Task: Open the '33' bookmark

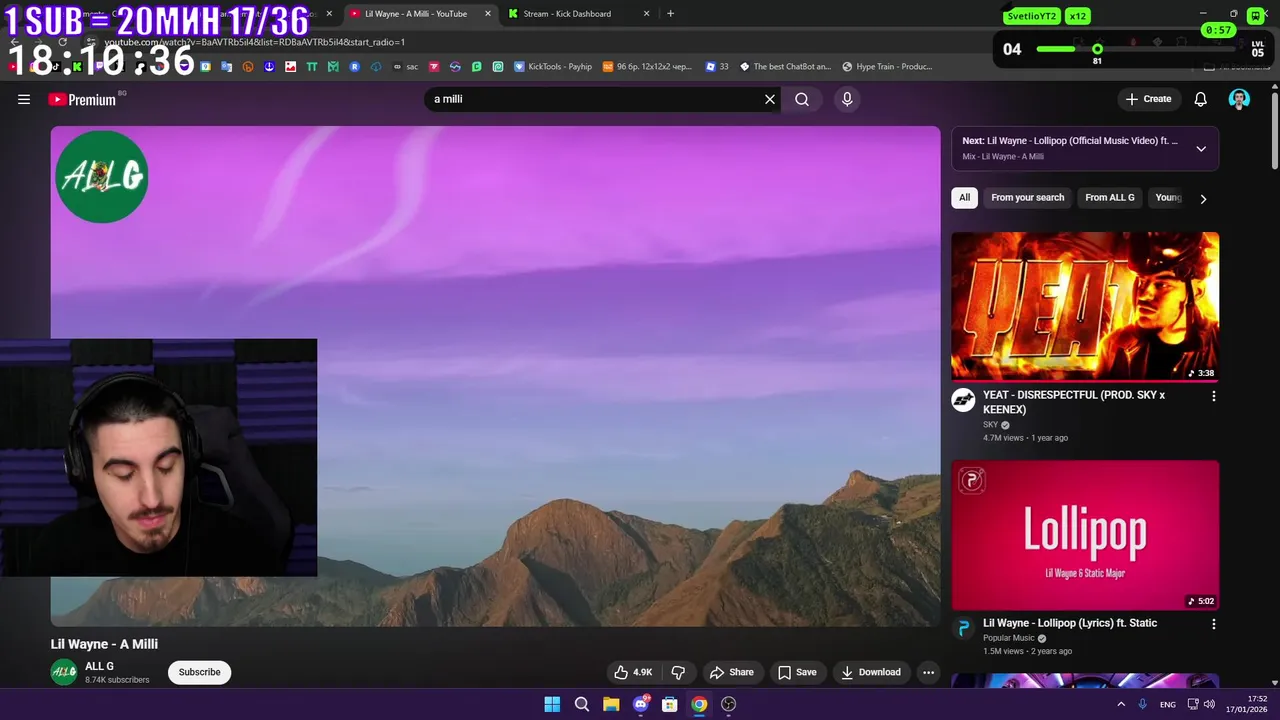Action: point(717,67)
